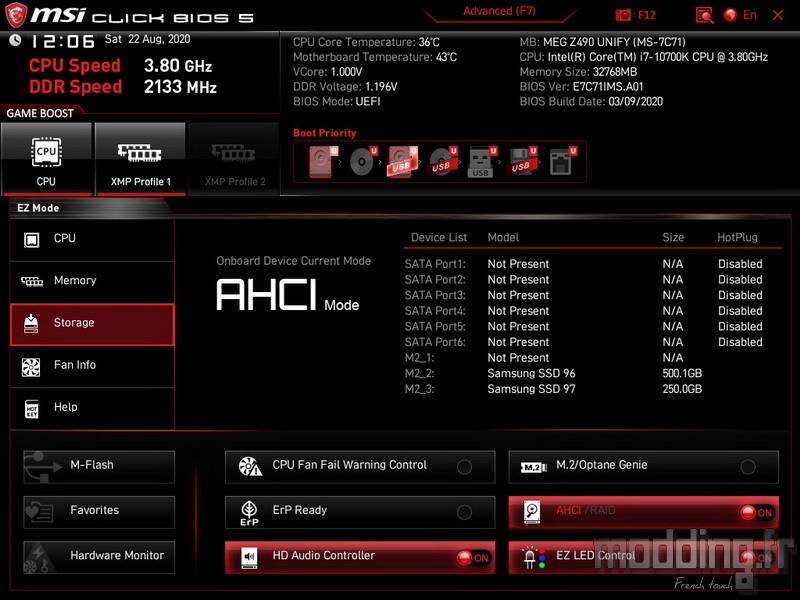Click the Storage drive sidebar icon

pyautogui.click(x=31, y=323)
